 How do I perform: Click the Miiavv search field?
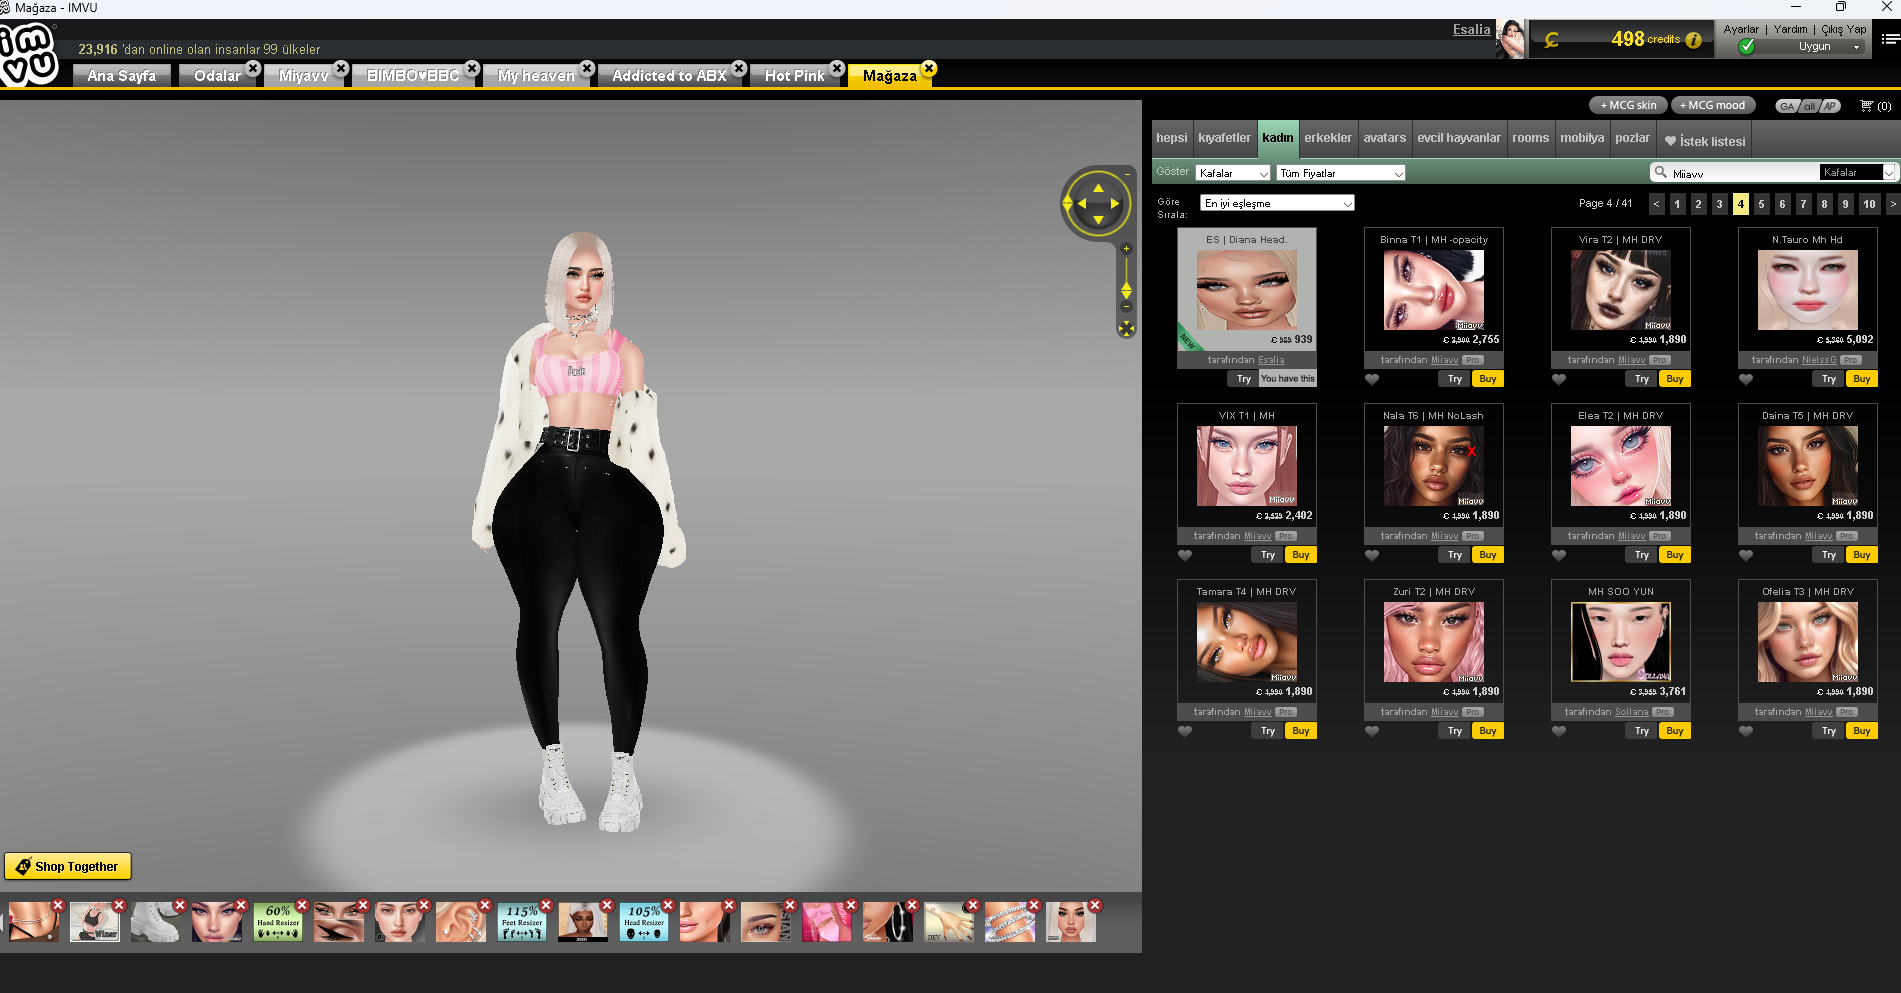[1744, 173]
